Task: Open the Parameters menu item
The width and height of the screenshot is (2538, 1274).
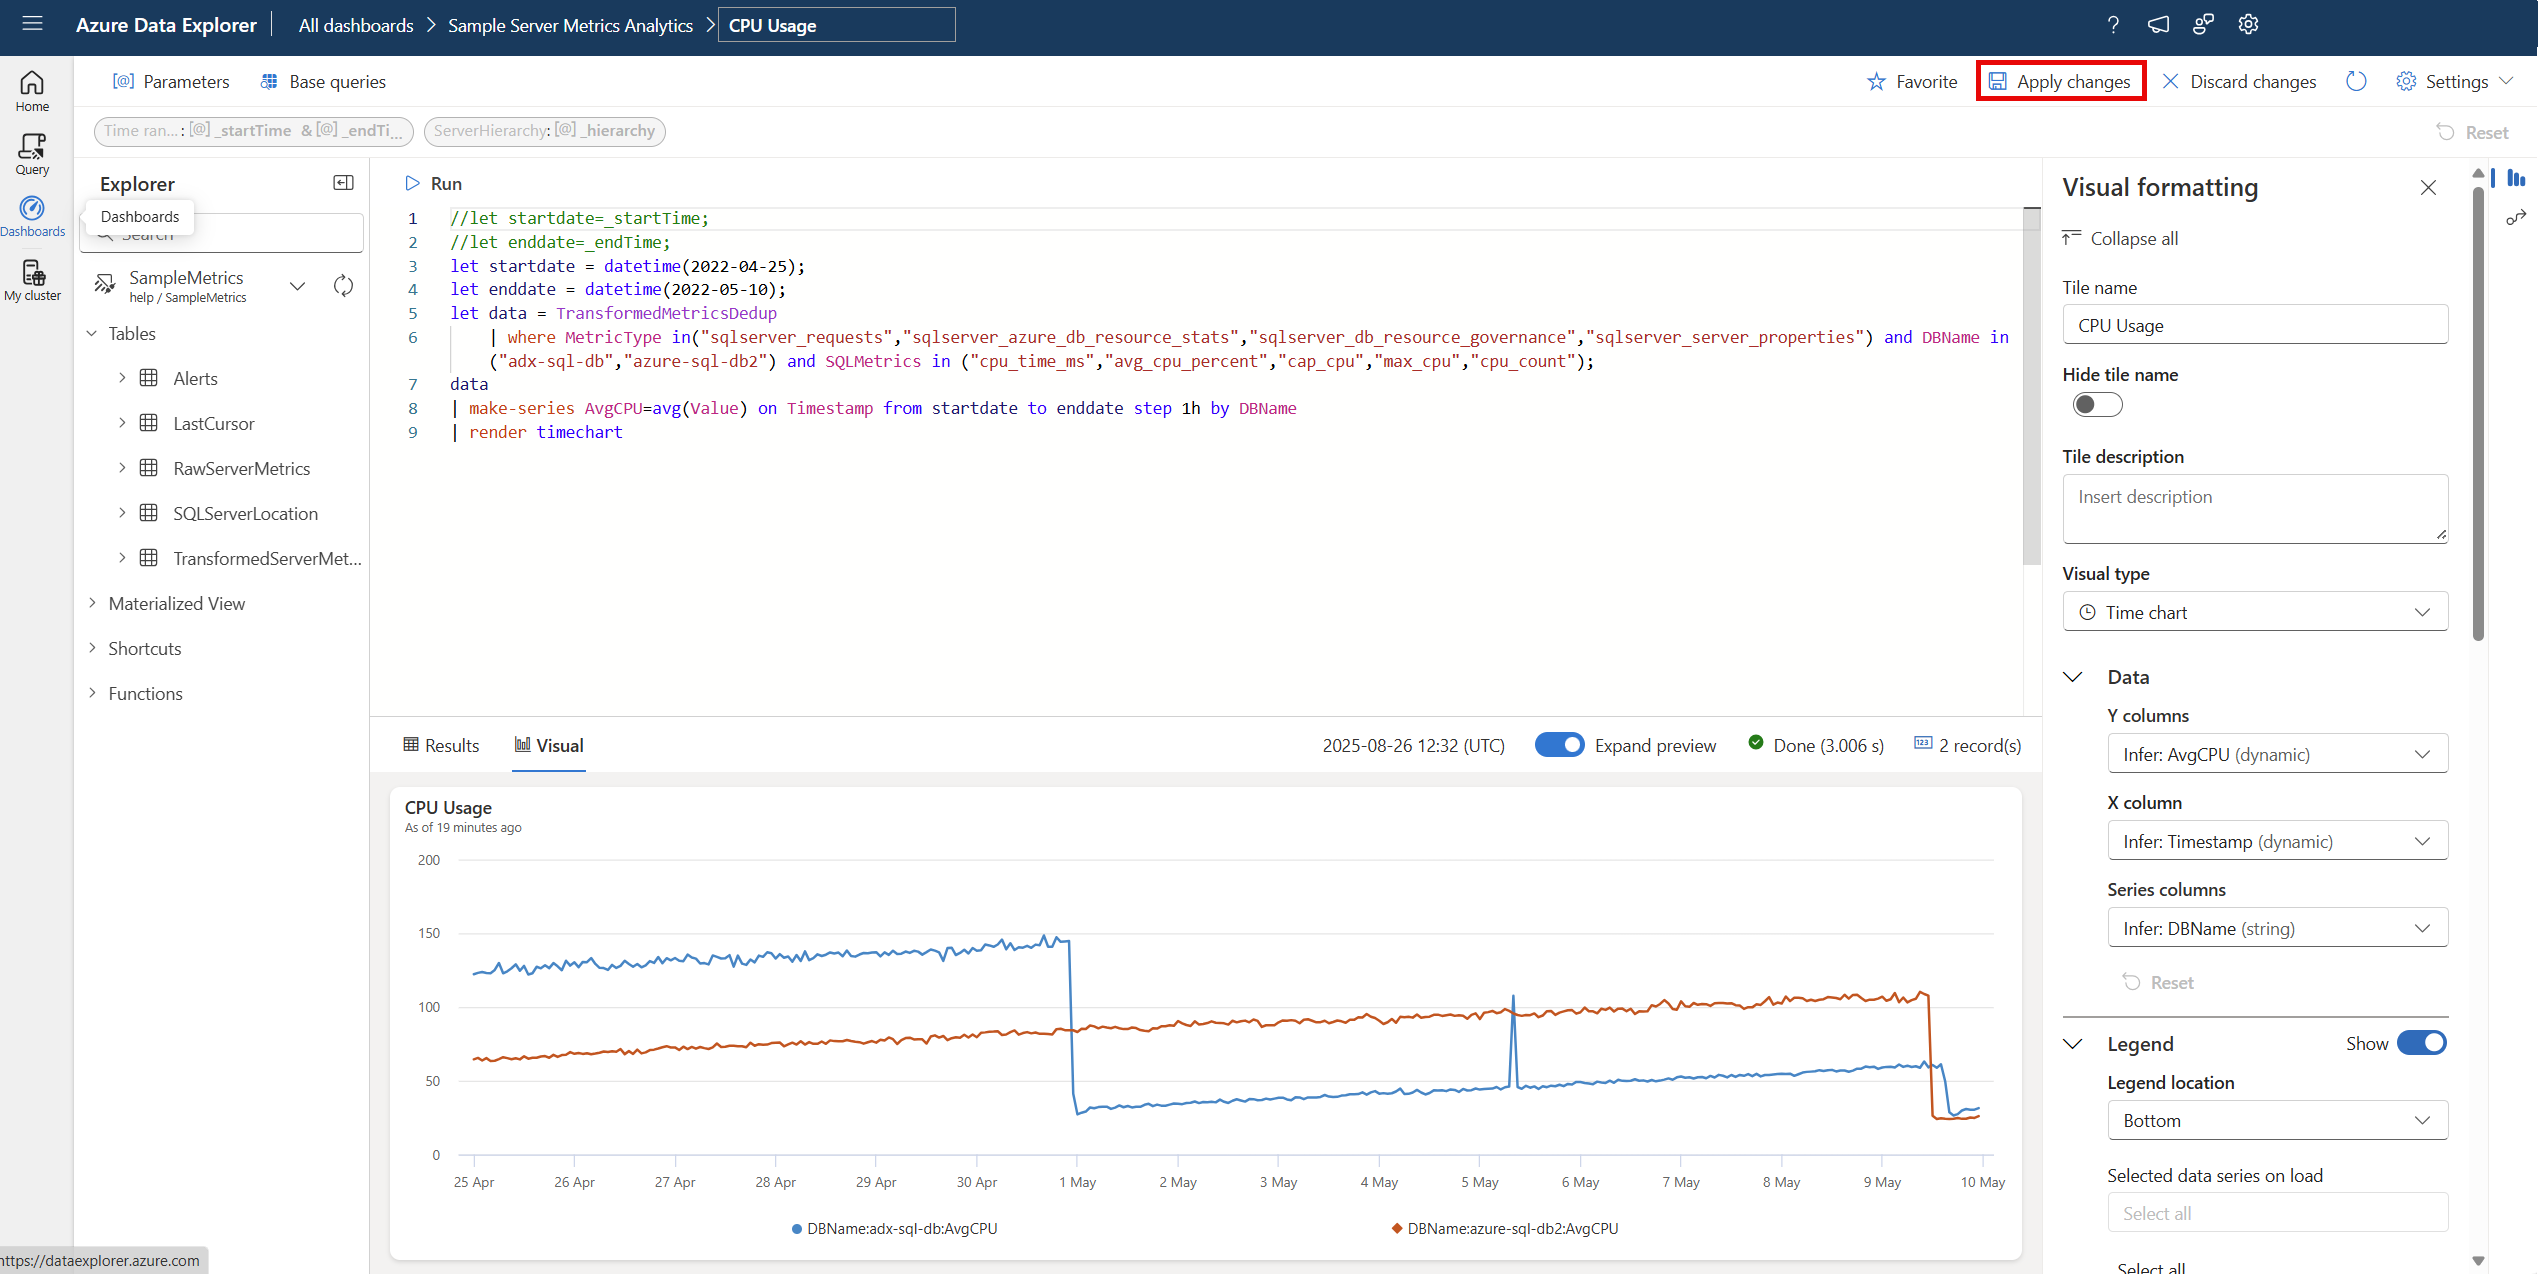Action: [171, 81]
